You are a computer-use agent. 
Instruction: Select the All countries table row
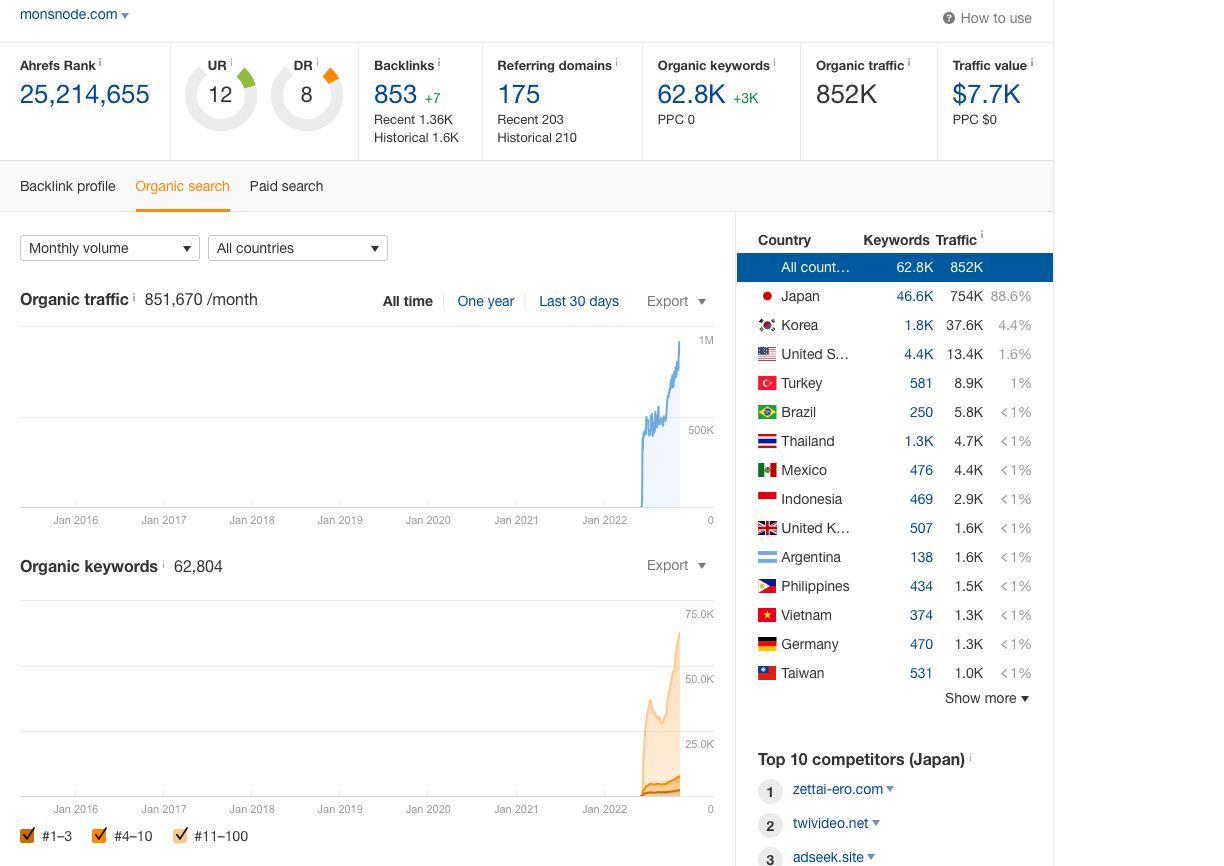click(x=895, y=267)
